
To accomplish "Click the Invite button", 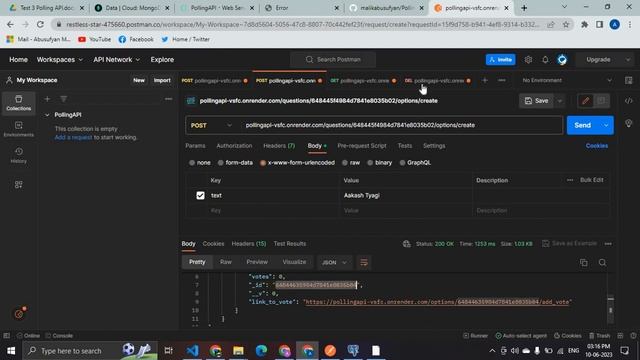I will pos(500,60).
